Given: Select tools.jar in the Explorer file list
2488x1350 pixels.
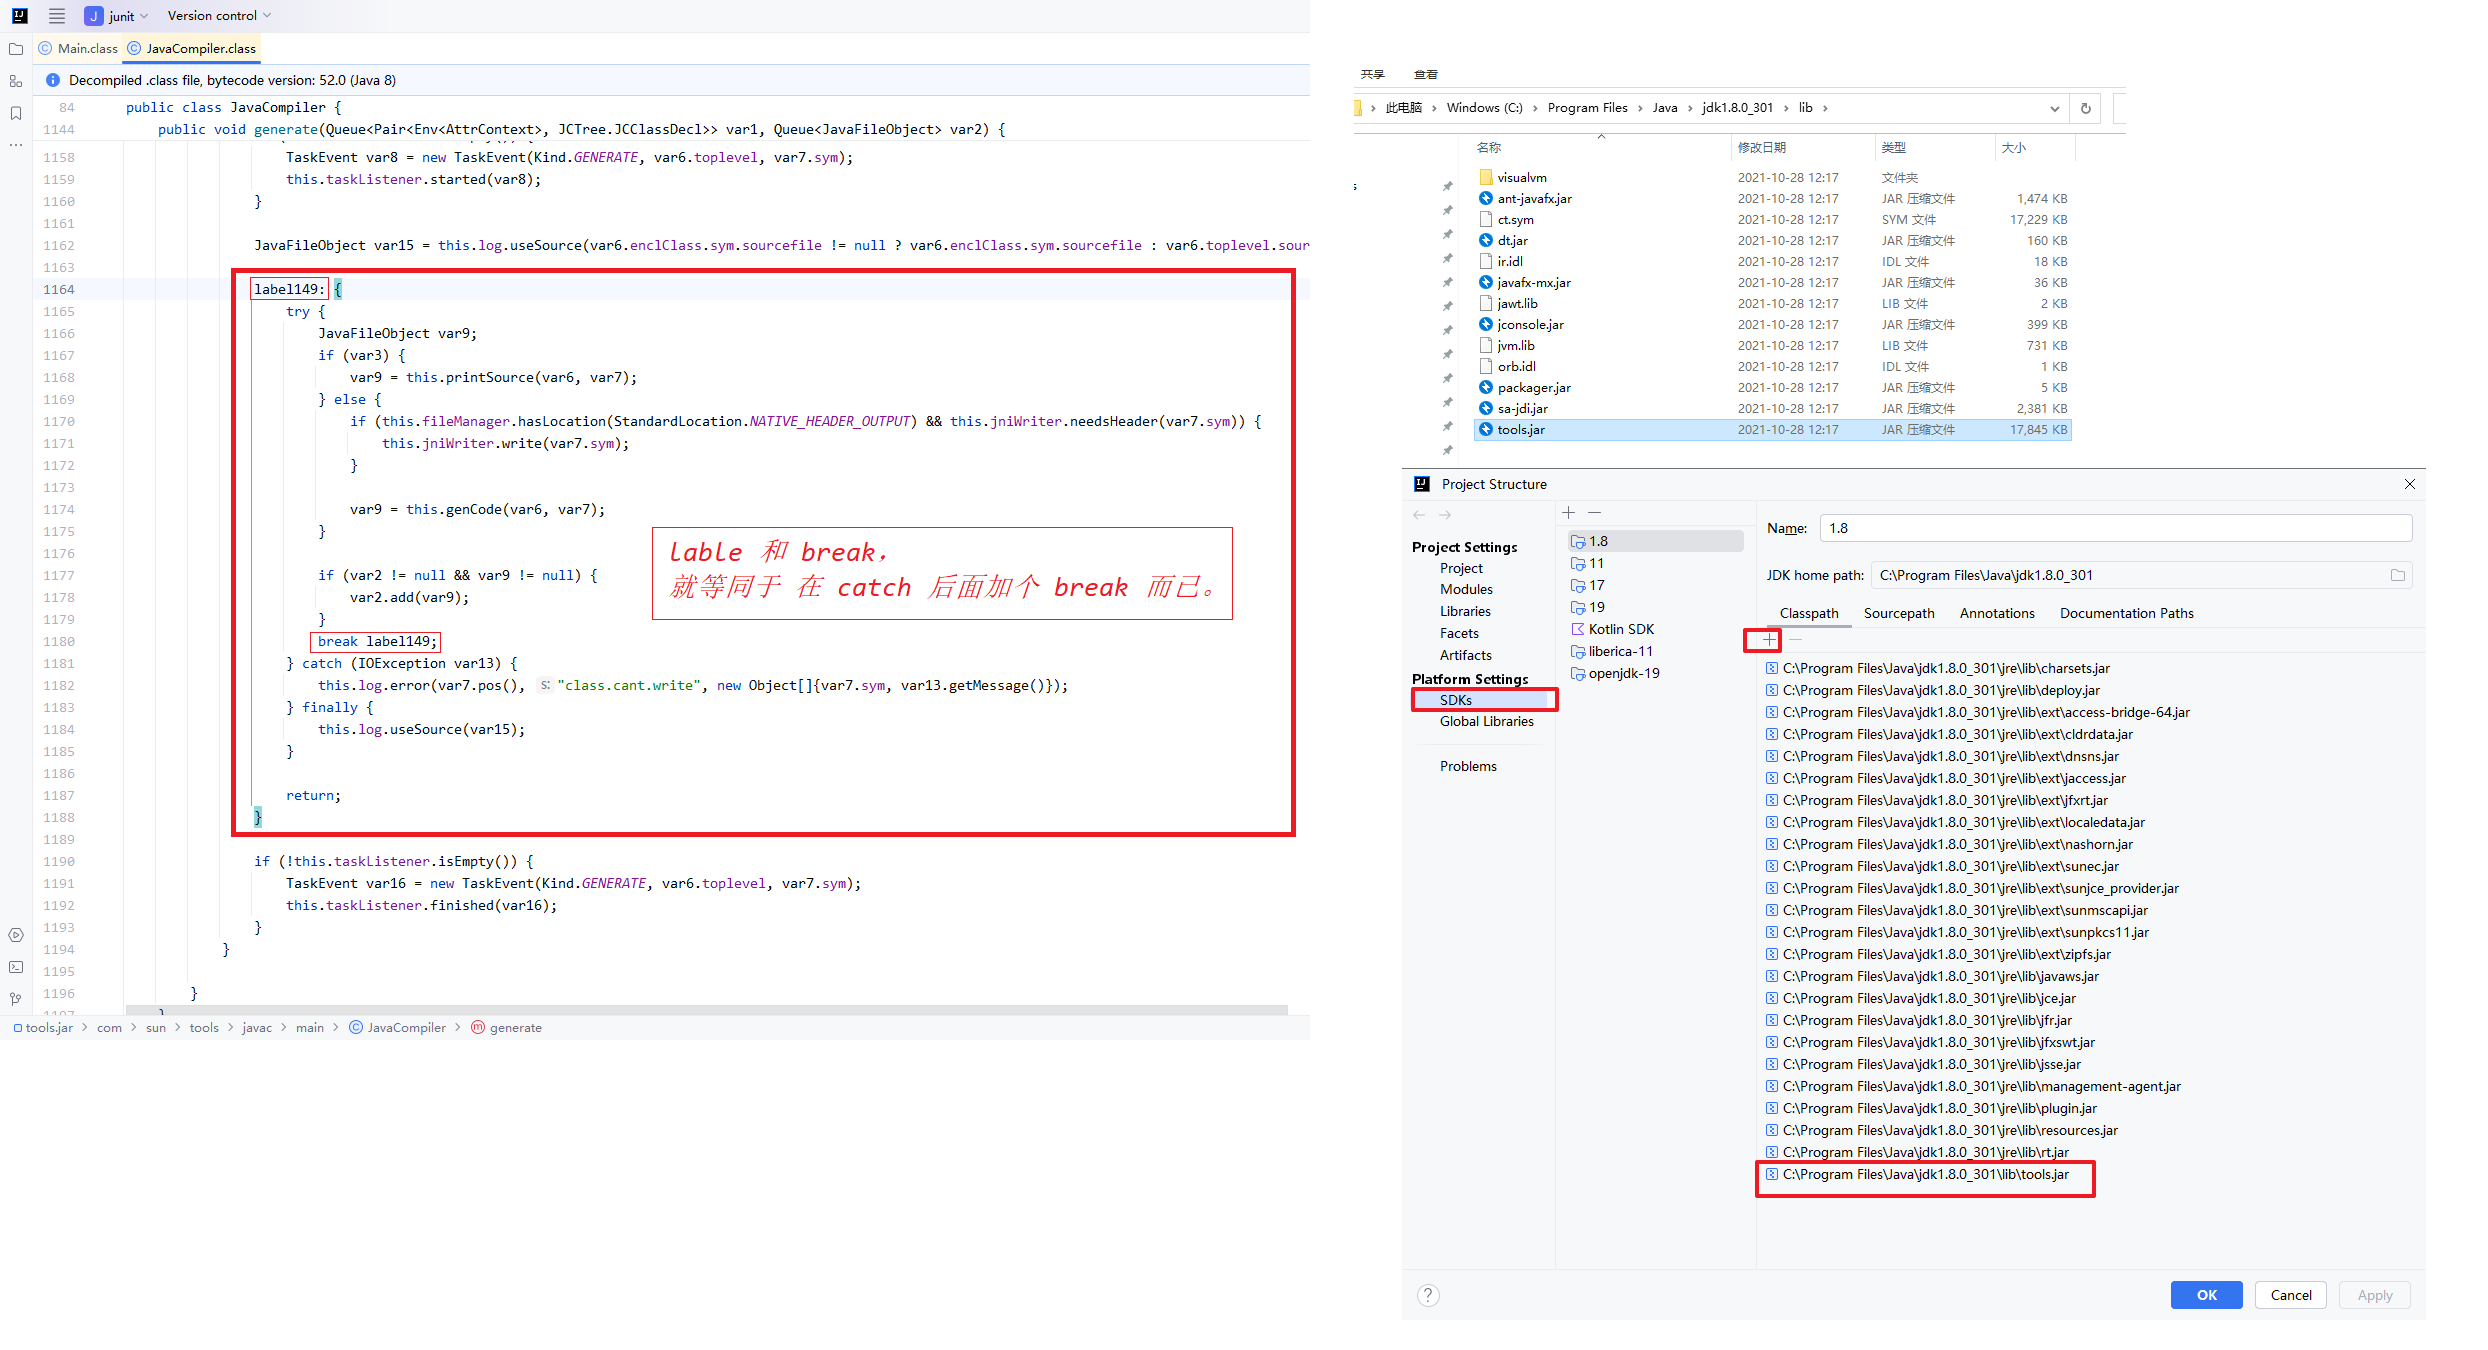Looking at the screenshot, I should coord(1772,430).
